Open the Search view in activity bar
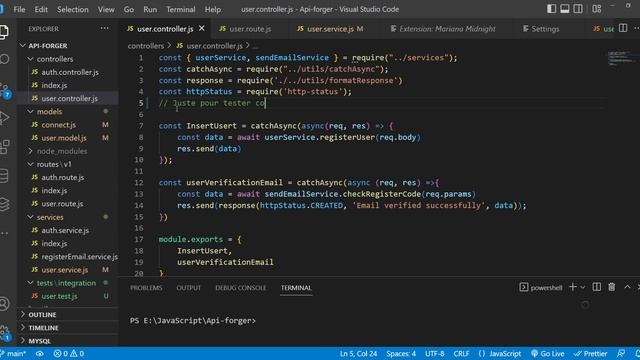640x360 pixels. pos(4,59)
